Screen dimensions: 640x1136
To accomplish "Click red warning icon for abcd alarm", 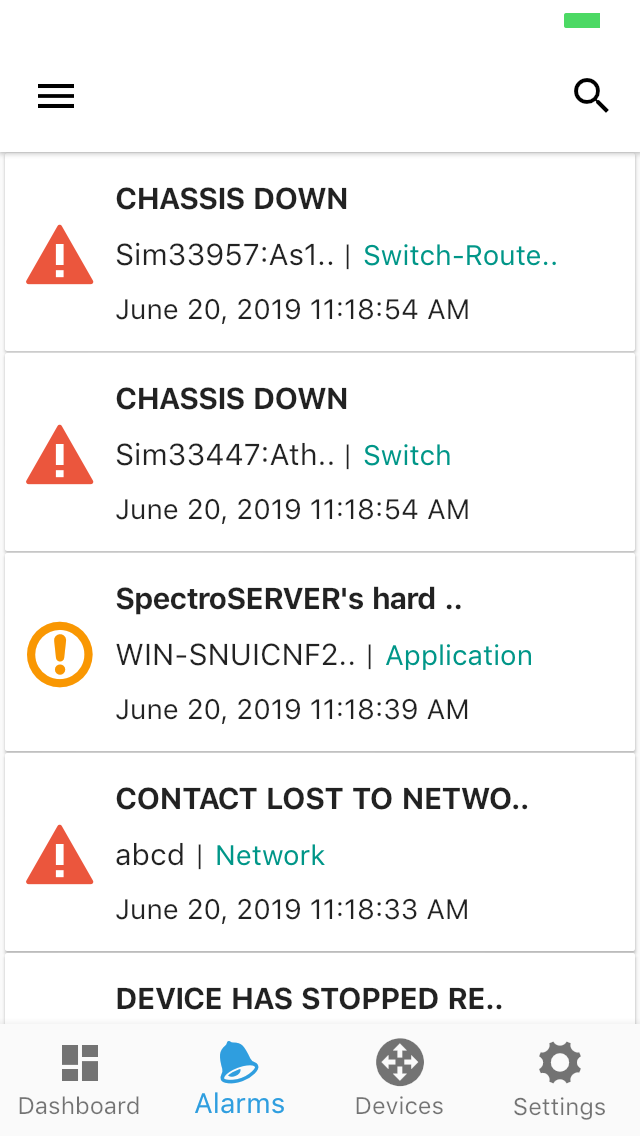I will point(60,855).
